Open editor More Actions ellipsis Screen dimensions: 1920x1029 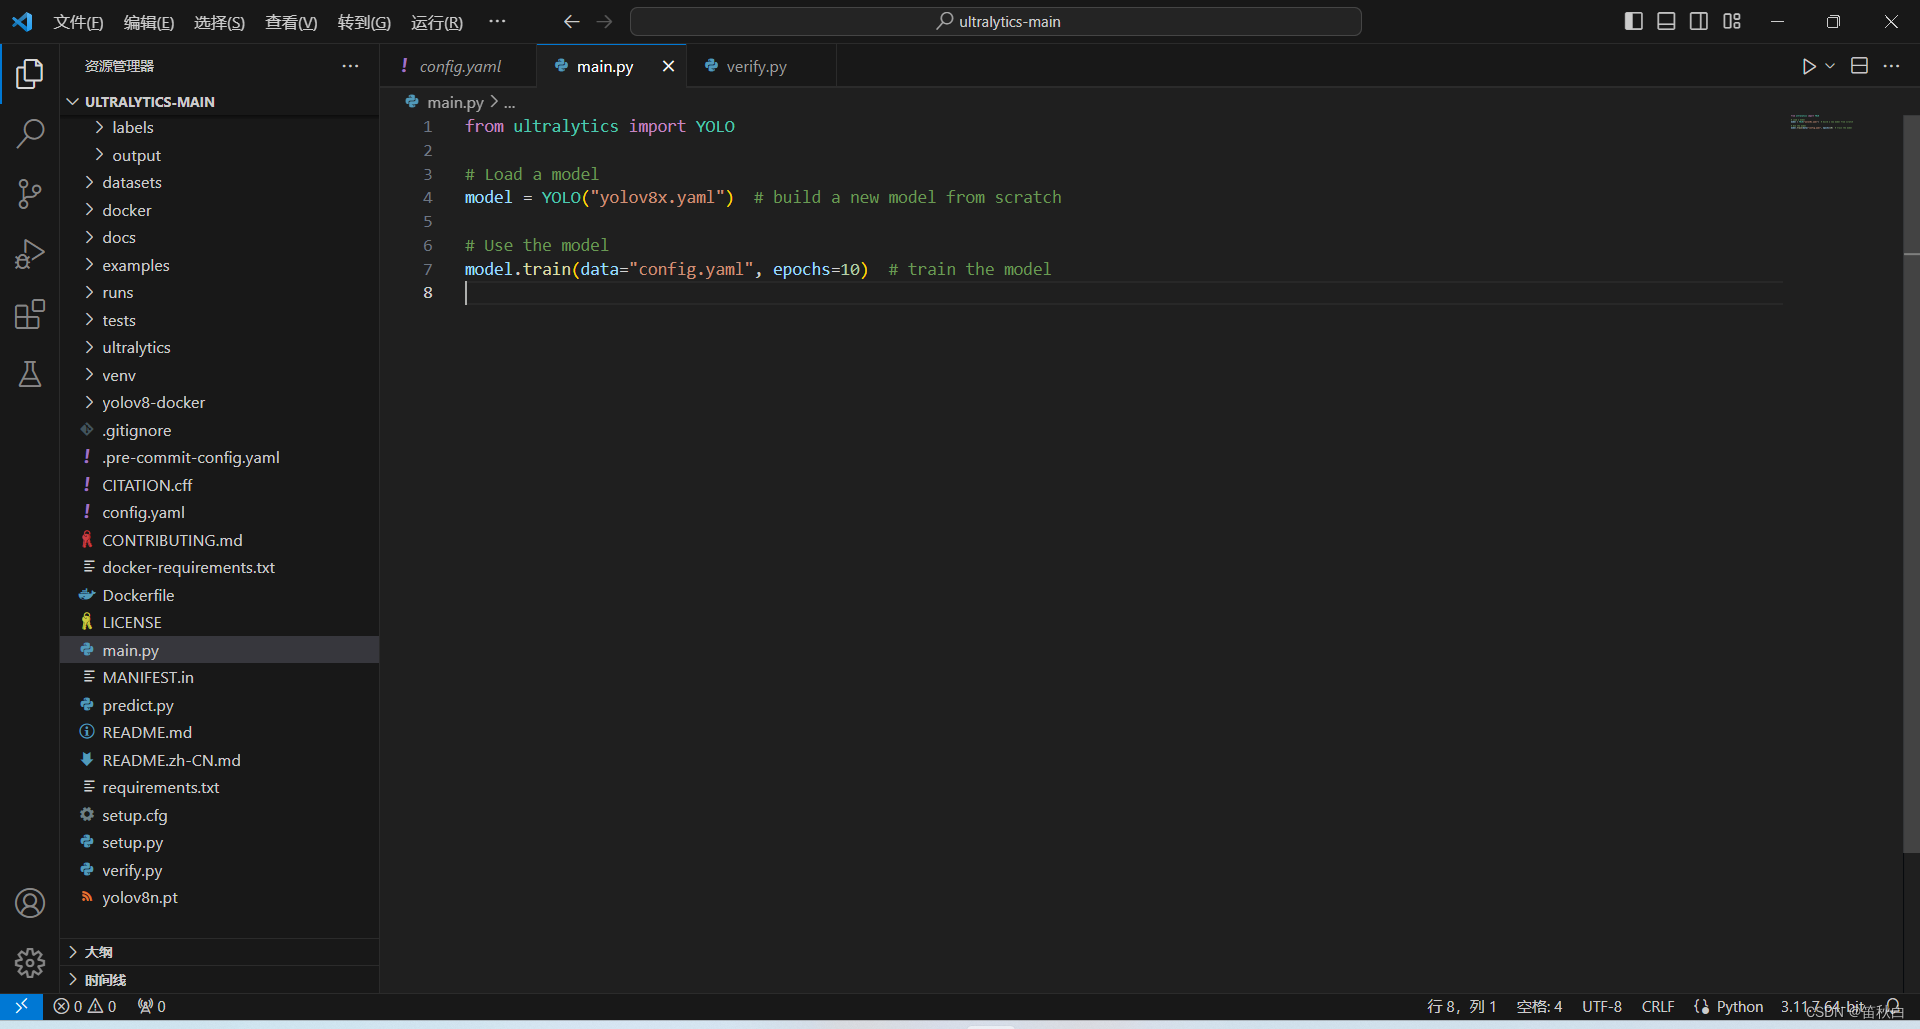pyautogui.click(x=1891, y=66)
